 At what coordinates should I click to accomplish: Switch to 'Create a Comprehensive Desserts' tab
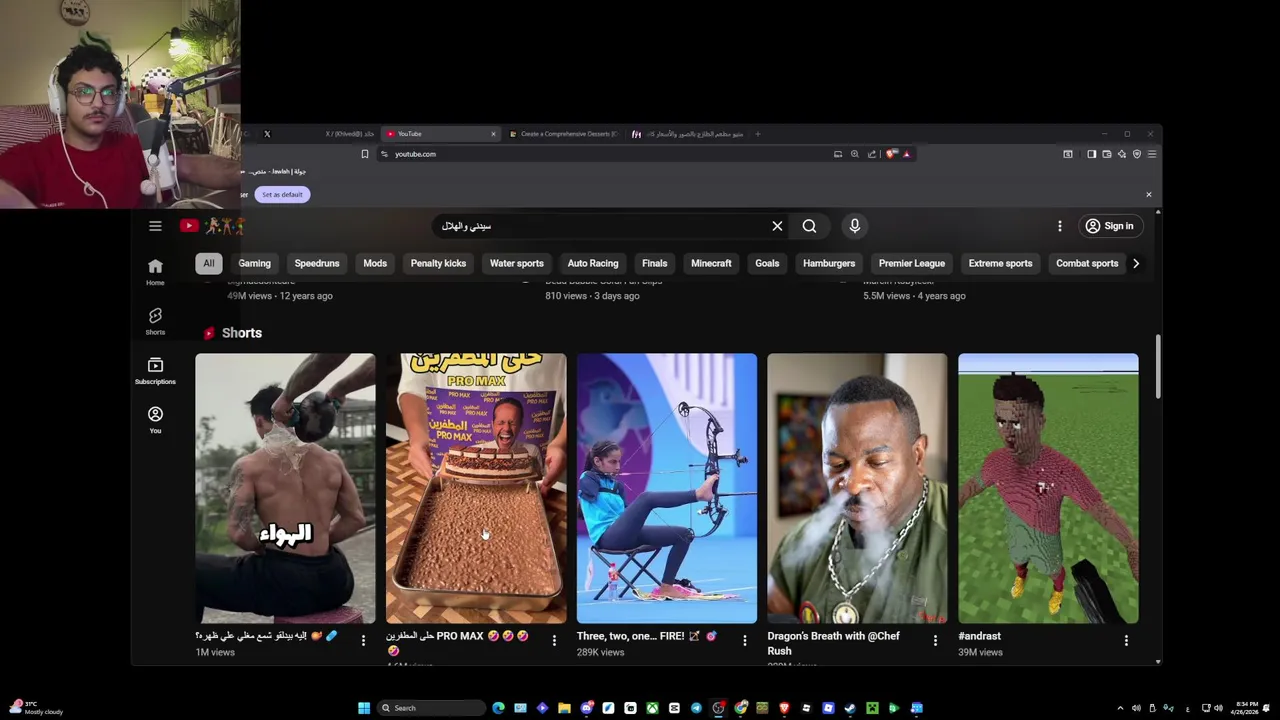coord(565,134)
